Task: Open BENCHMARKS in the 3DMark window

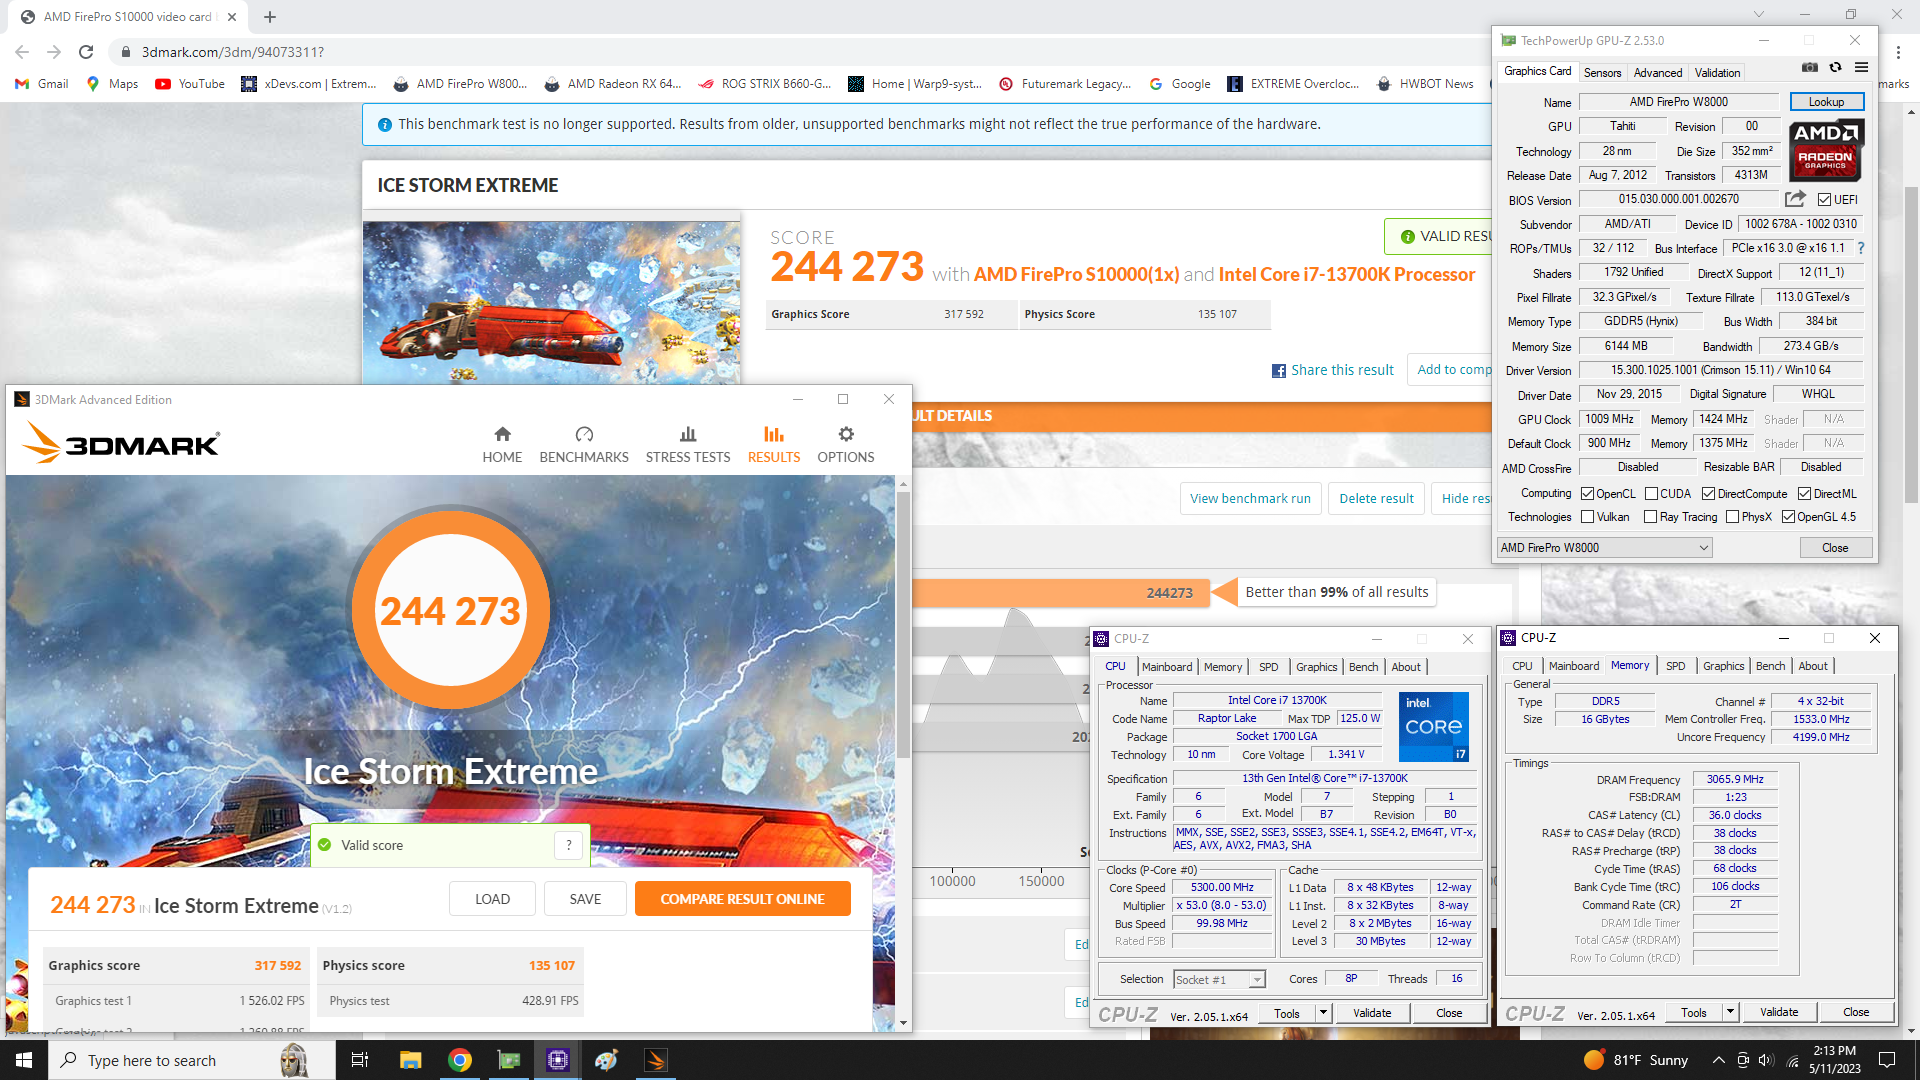Action: pos(584,445)
